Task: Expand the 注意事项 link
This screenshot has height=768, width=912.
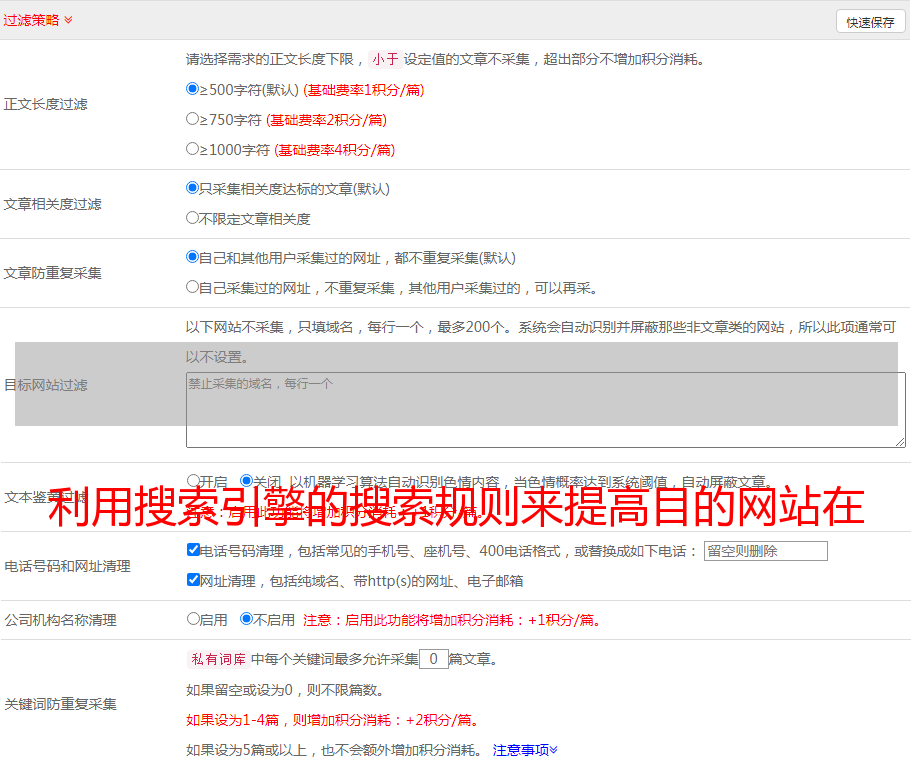Action: [525, 750]
